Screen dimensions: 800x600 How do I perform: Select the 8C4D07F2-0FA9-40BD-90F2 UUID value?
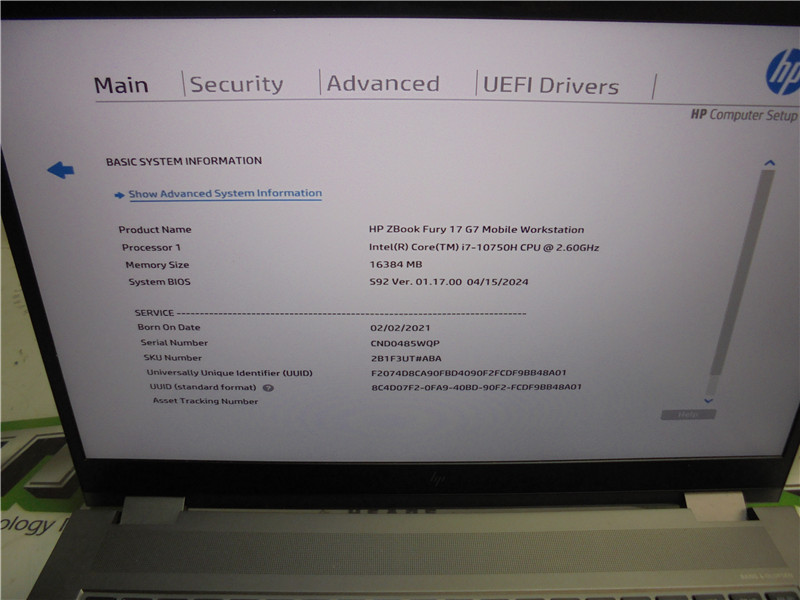(476, 387)
